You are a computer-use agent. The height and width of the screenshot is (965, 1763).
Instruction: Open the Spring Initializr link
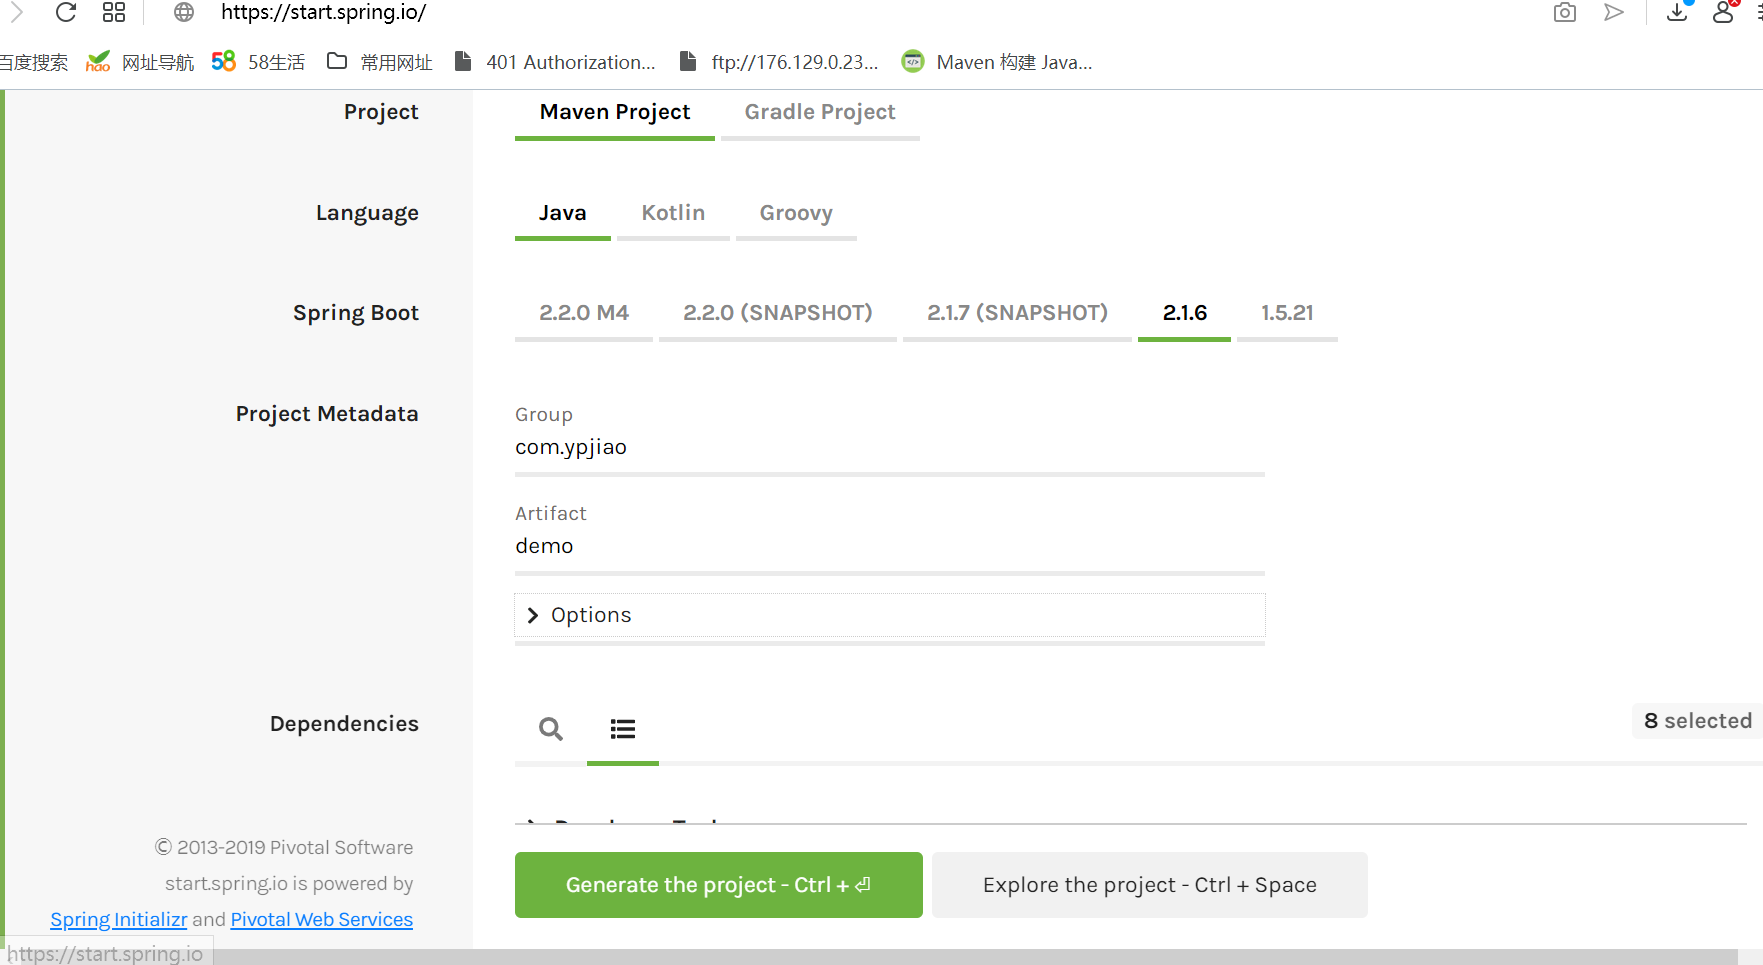[x=119, y=920]
